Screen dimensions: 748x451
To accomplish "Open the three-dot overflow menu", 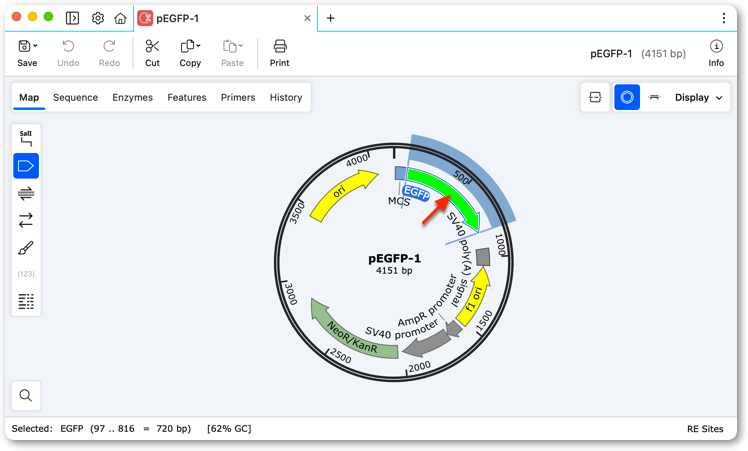I will (724, 18).
